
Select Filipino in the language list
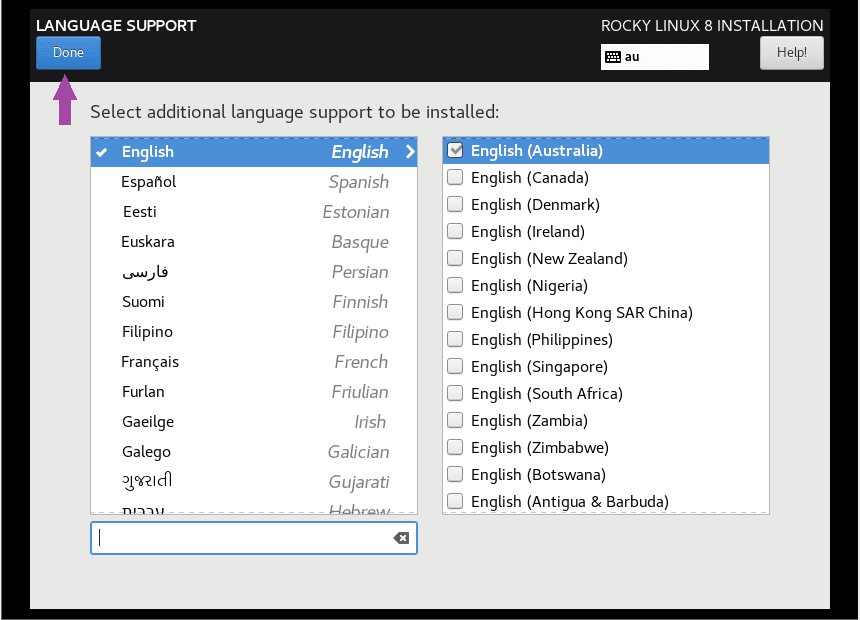tap(254, 332)
